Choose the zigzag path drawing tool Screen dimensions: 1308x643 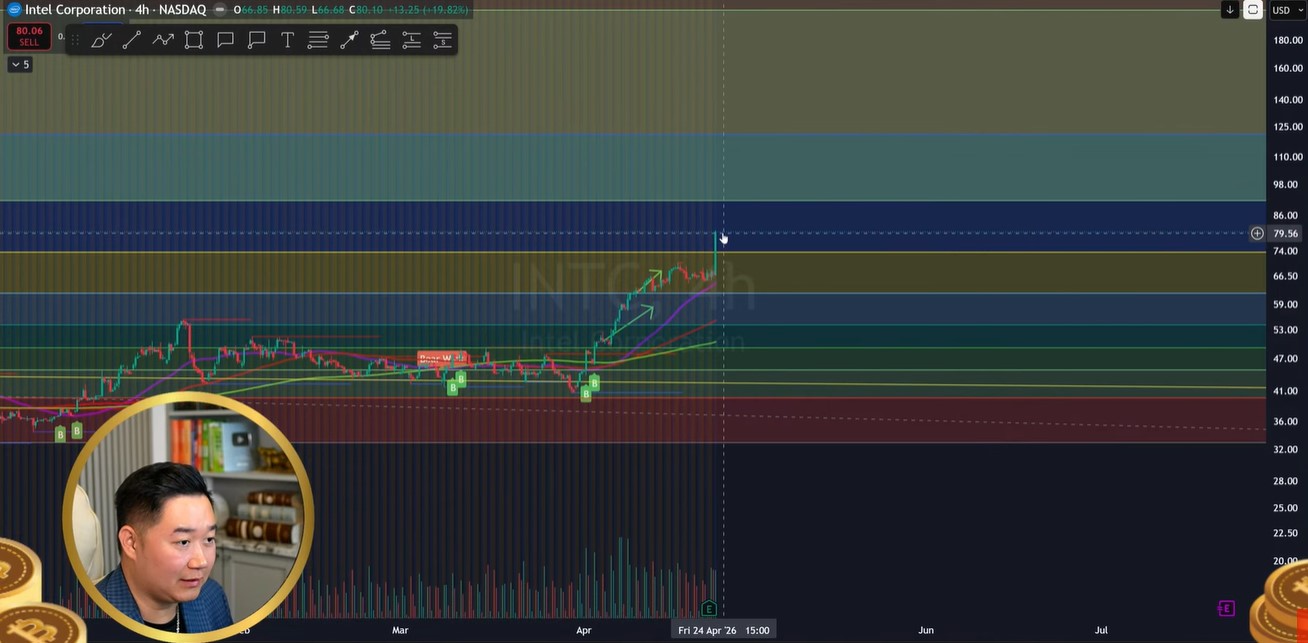coord(163,40)
